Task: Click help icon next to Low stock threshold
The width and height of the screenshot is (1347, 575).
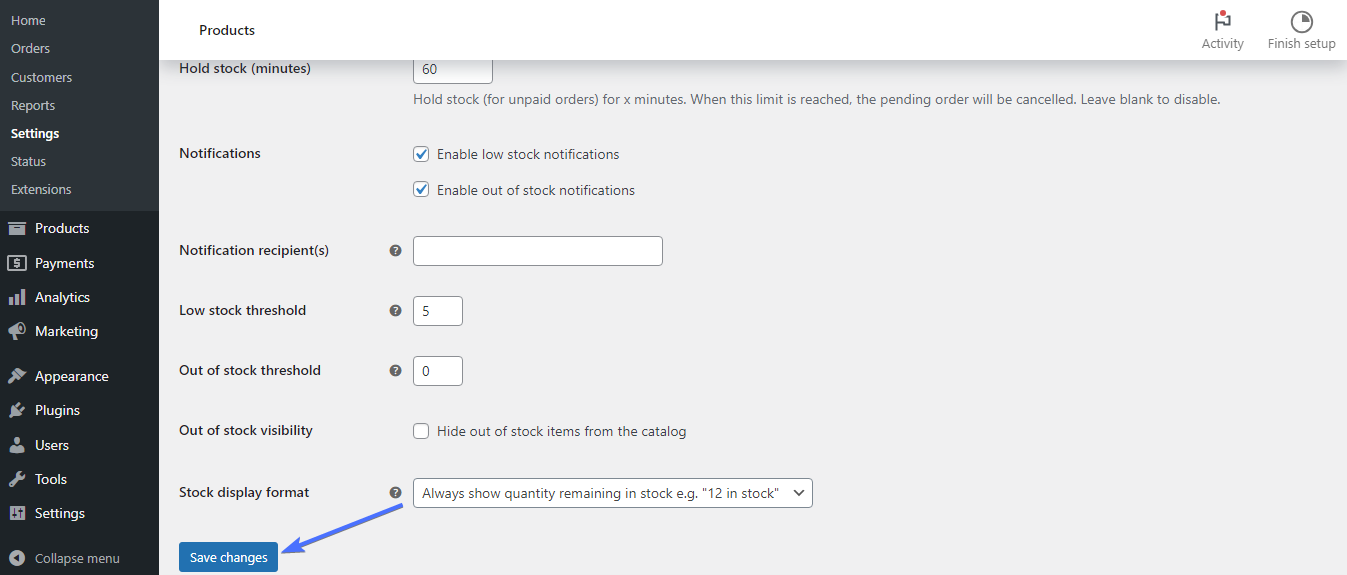Action: (395, 311)
